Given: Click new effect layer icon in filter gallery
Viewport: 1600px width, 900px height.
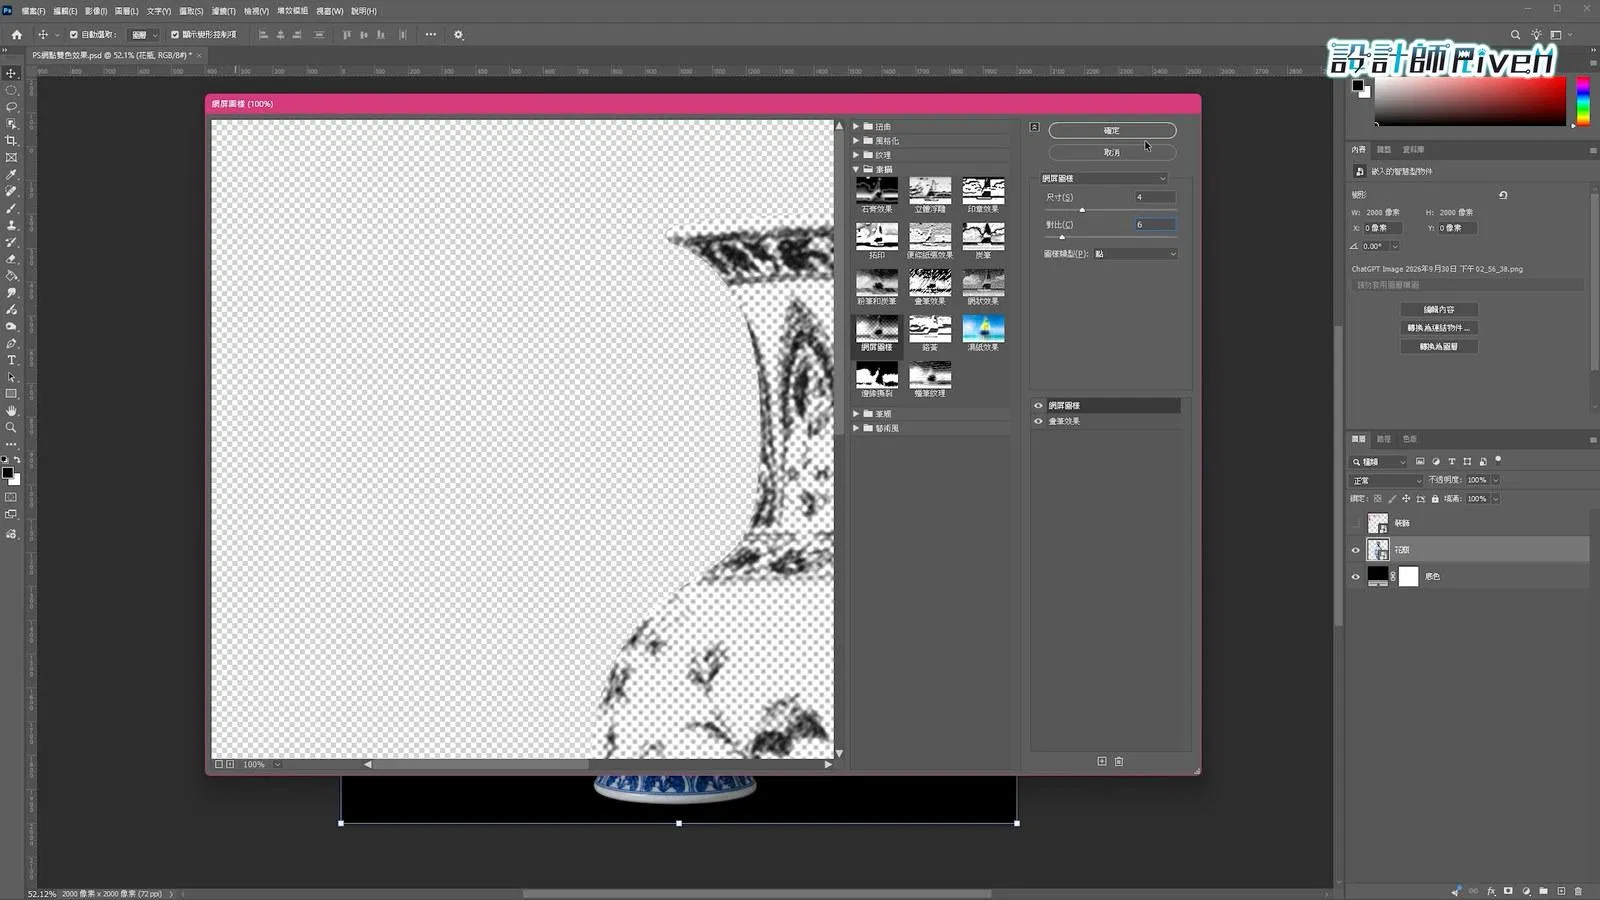Looking at the screenshot, I should (x=1102, y=762).
